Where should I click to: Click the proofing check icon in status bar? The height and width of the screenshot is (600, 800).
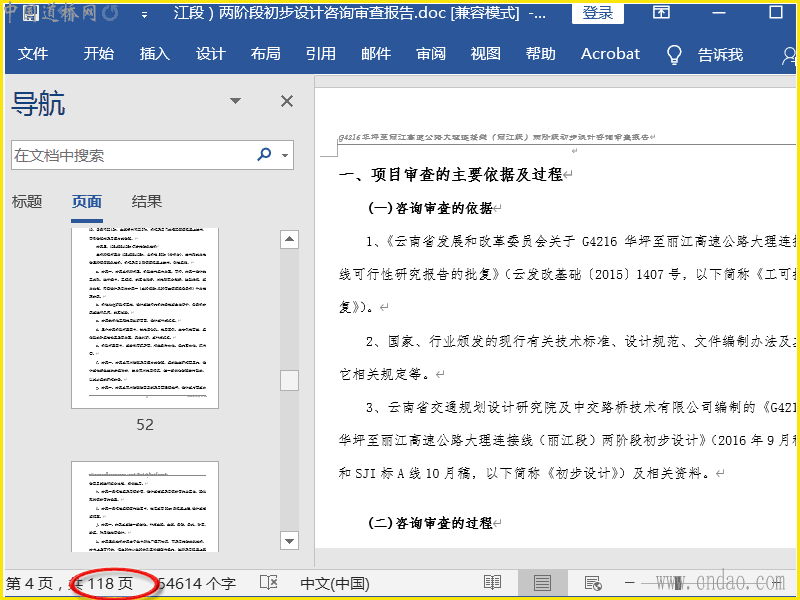[268, 583]
